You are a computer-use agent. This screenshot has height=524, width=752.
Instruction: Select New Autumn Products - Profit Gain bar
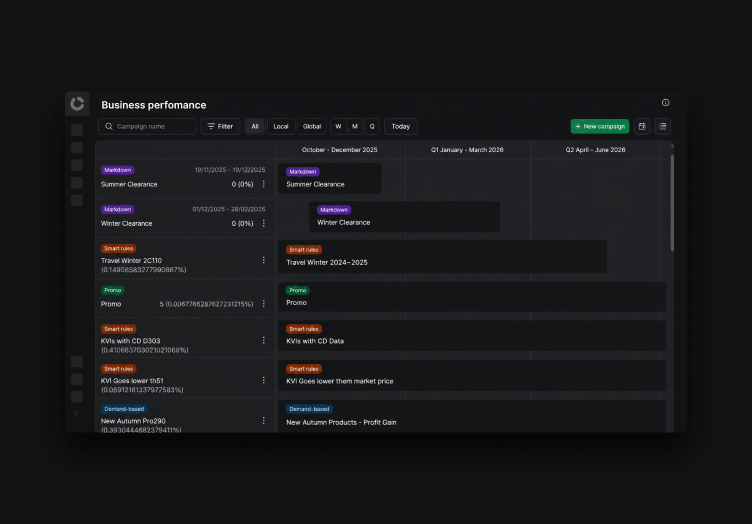point(472,416)
